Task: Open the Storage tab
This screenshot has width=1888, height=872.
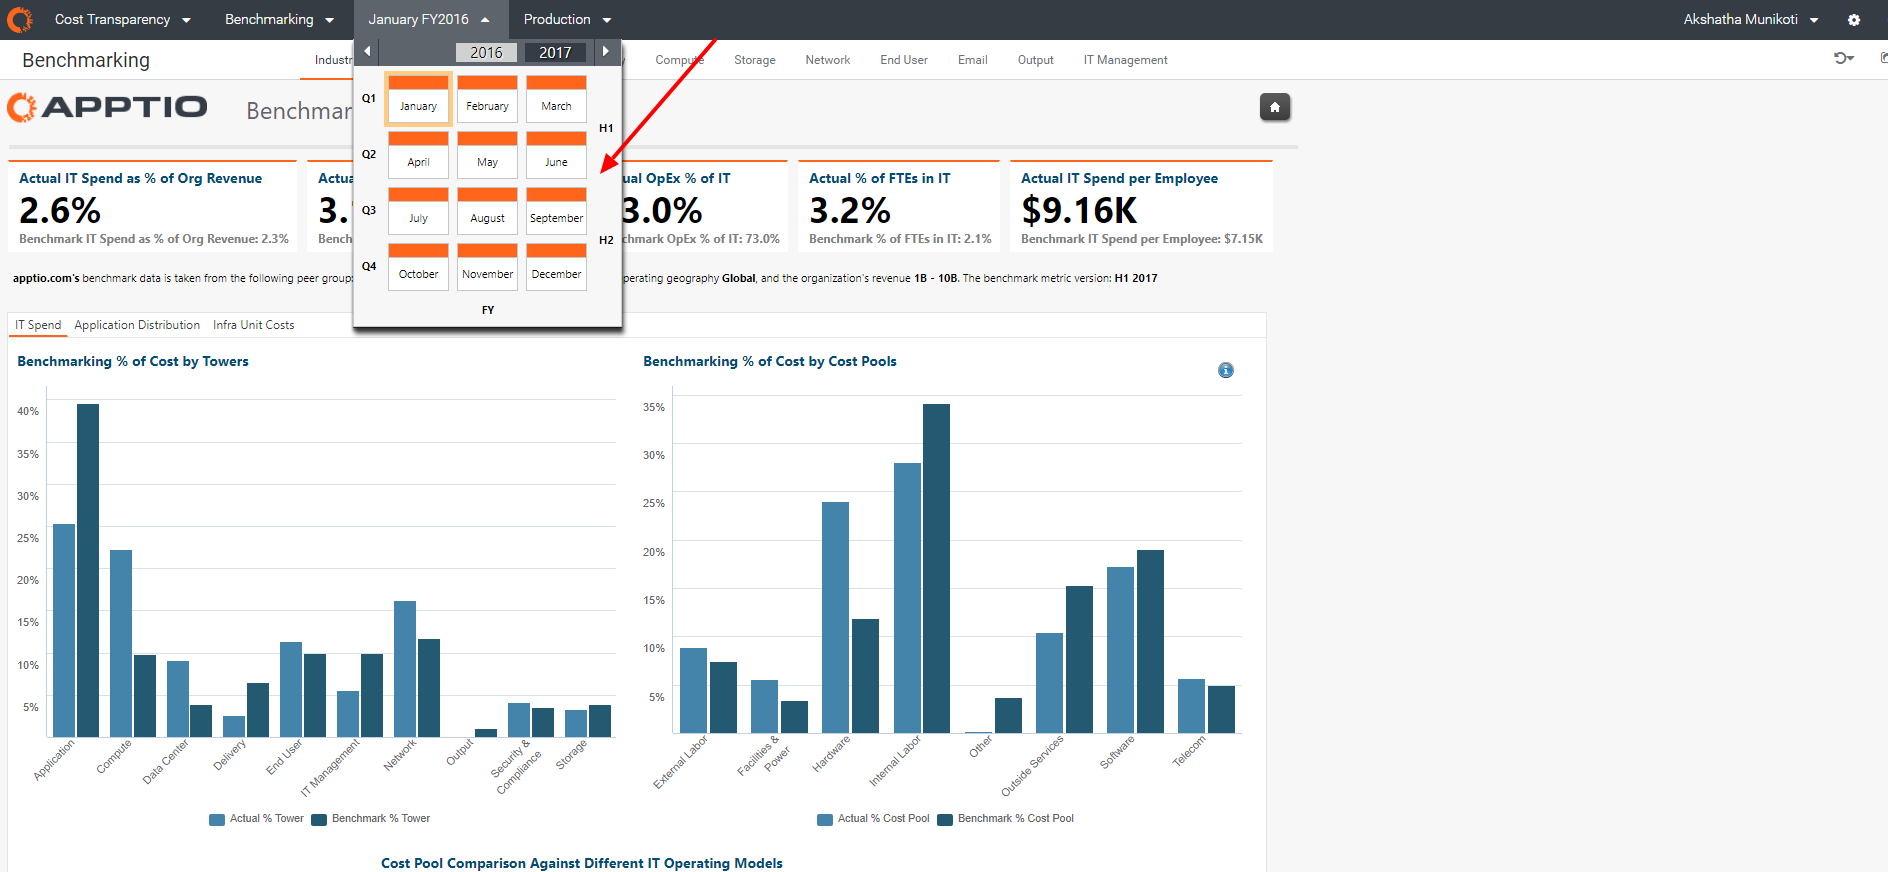Action: pyautogui.click(x=755, y=60)
